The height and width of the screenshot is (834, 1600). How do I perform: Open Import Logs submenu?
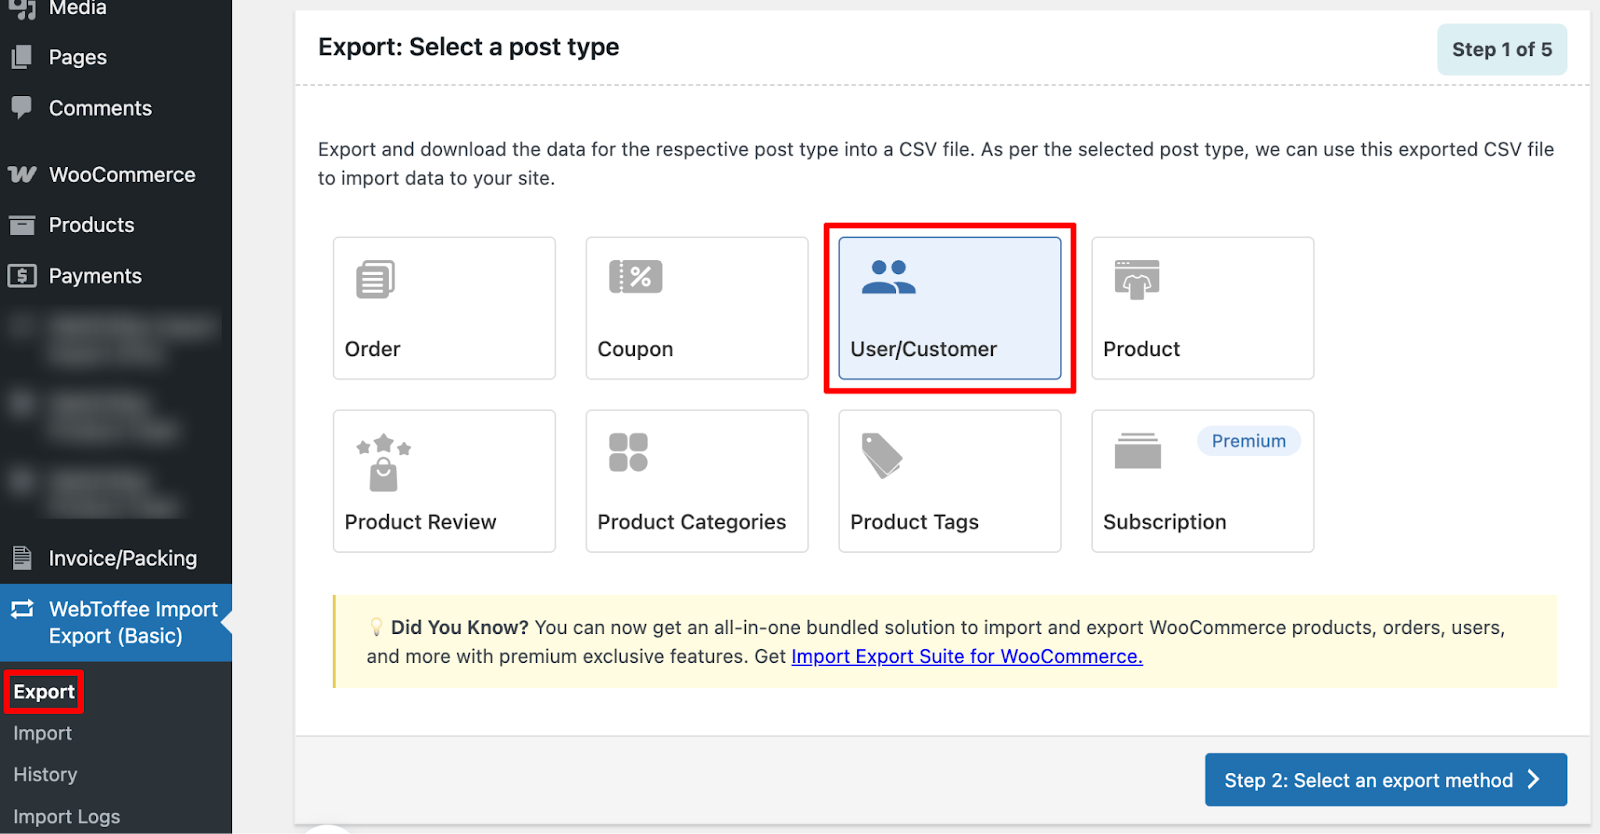(66, 816)
